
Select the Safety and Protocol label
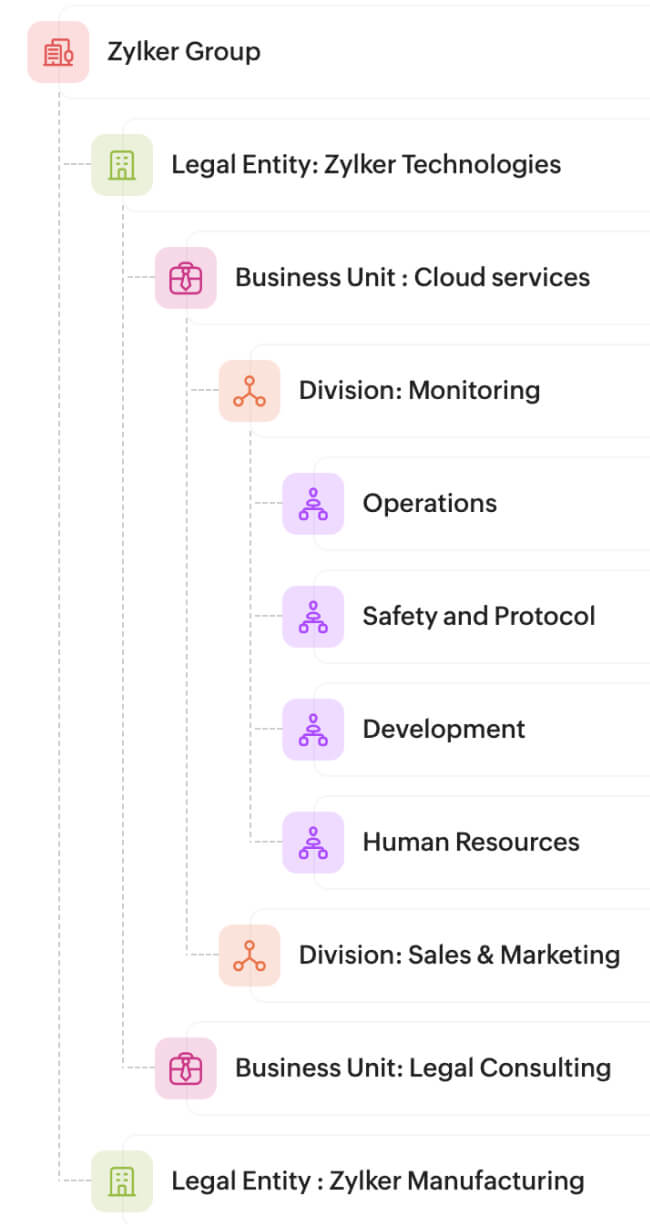(478, 617)
